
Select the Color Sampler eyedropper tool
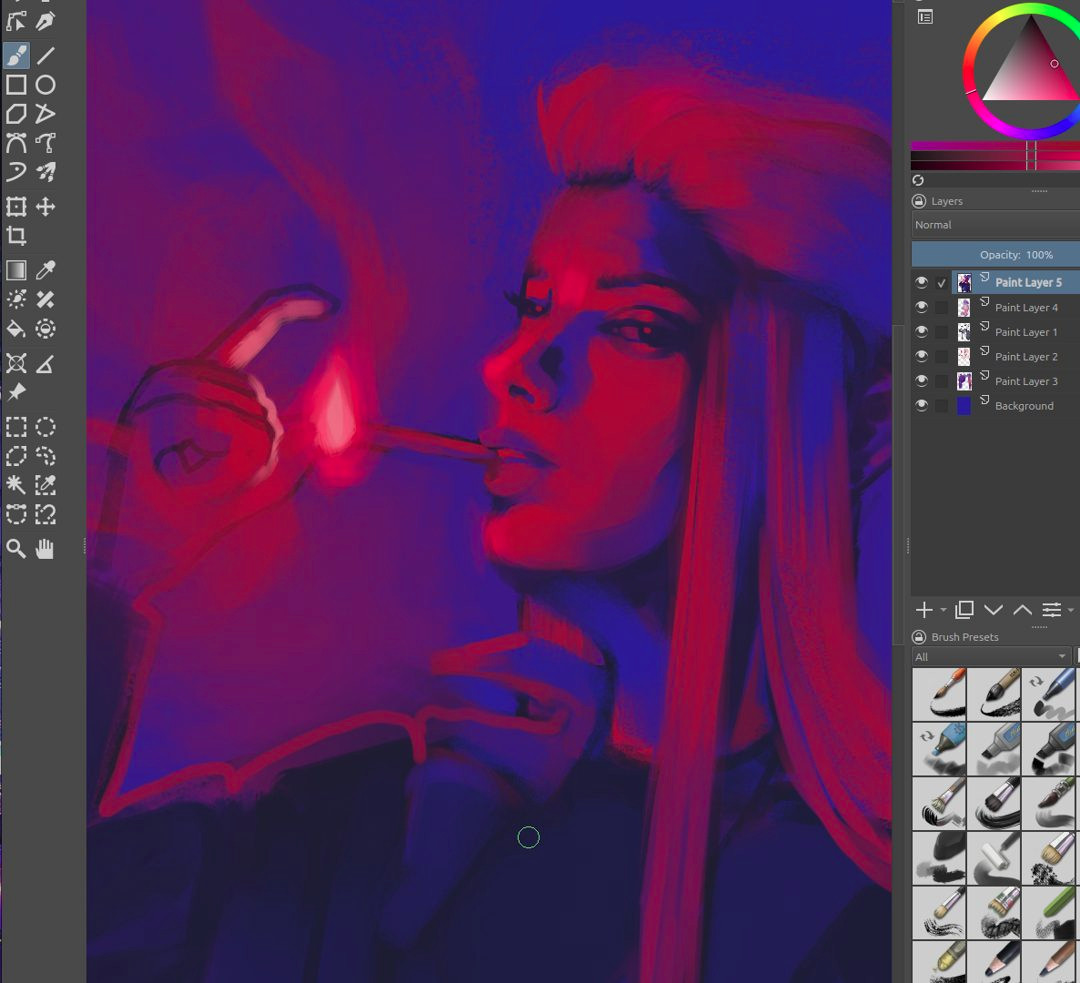45,271
